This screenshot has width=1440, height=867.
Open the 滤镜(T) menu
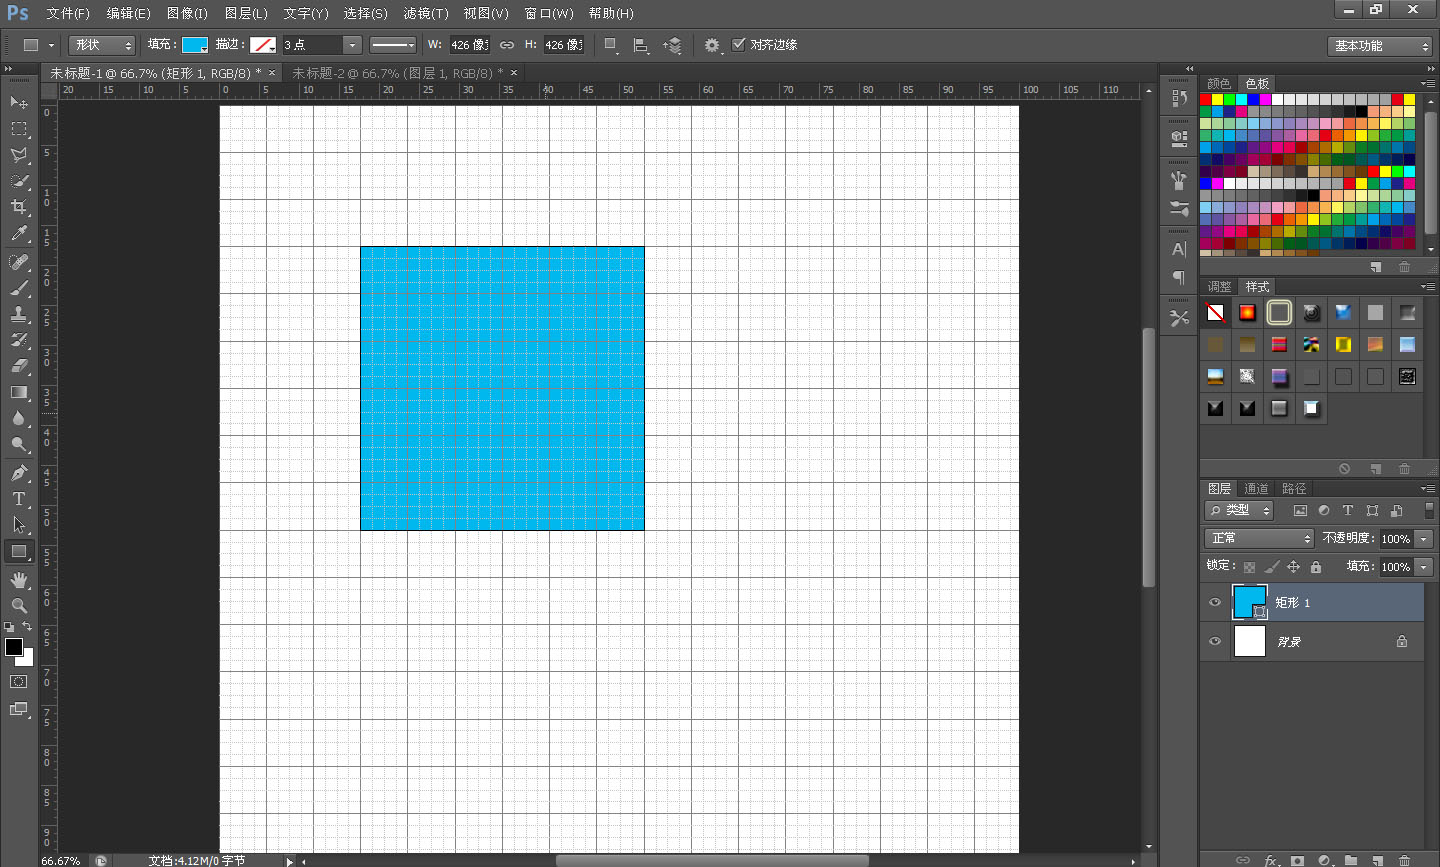coord(426,13)
